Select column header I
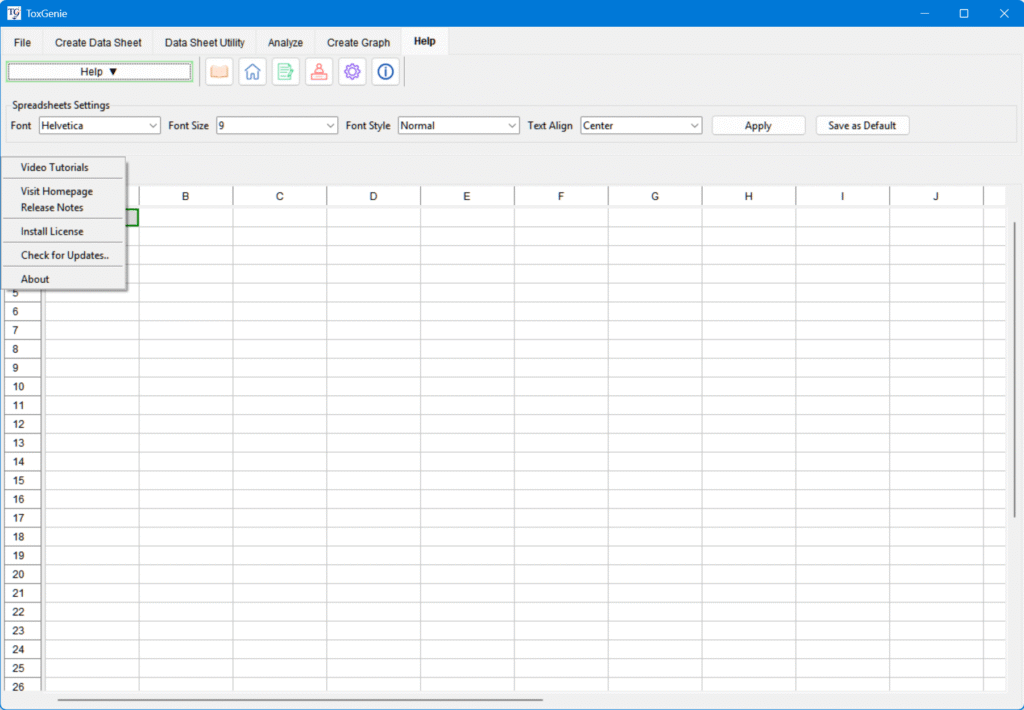 coord(842,196)
